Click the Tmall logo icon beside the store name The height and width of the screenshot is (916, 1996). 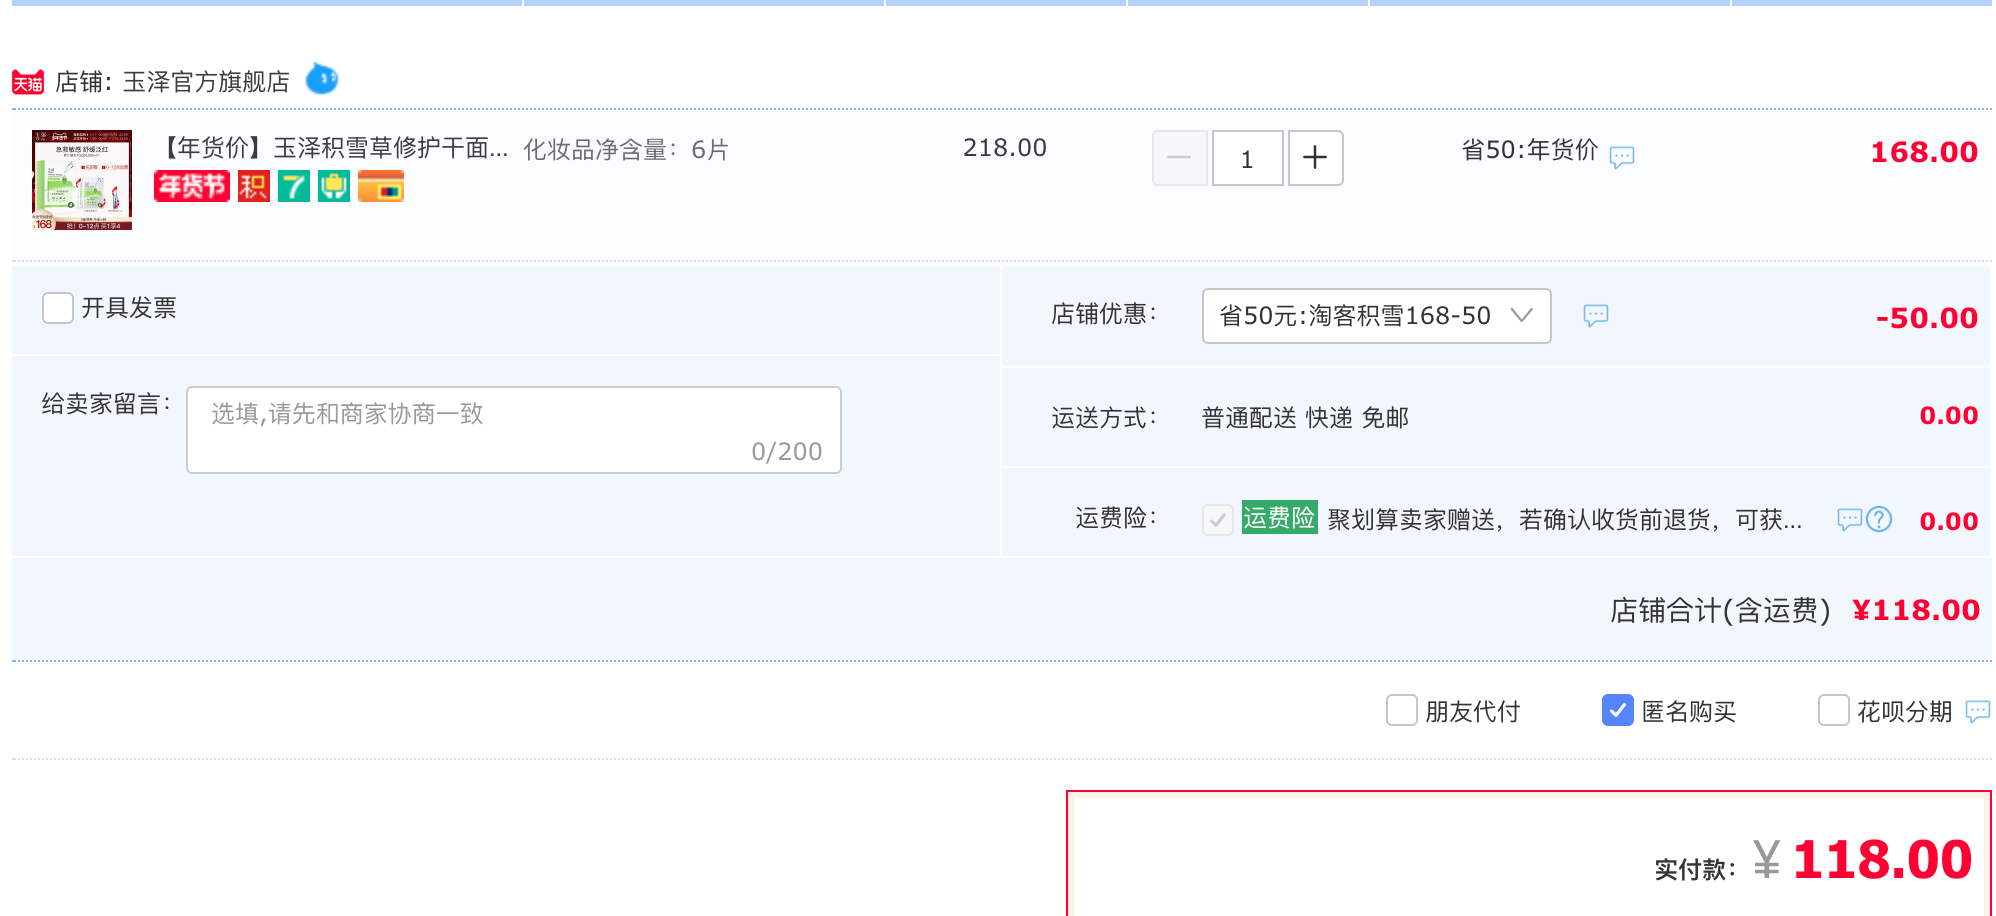coord(28,81)
